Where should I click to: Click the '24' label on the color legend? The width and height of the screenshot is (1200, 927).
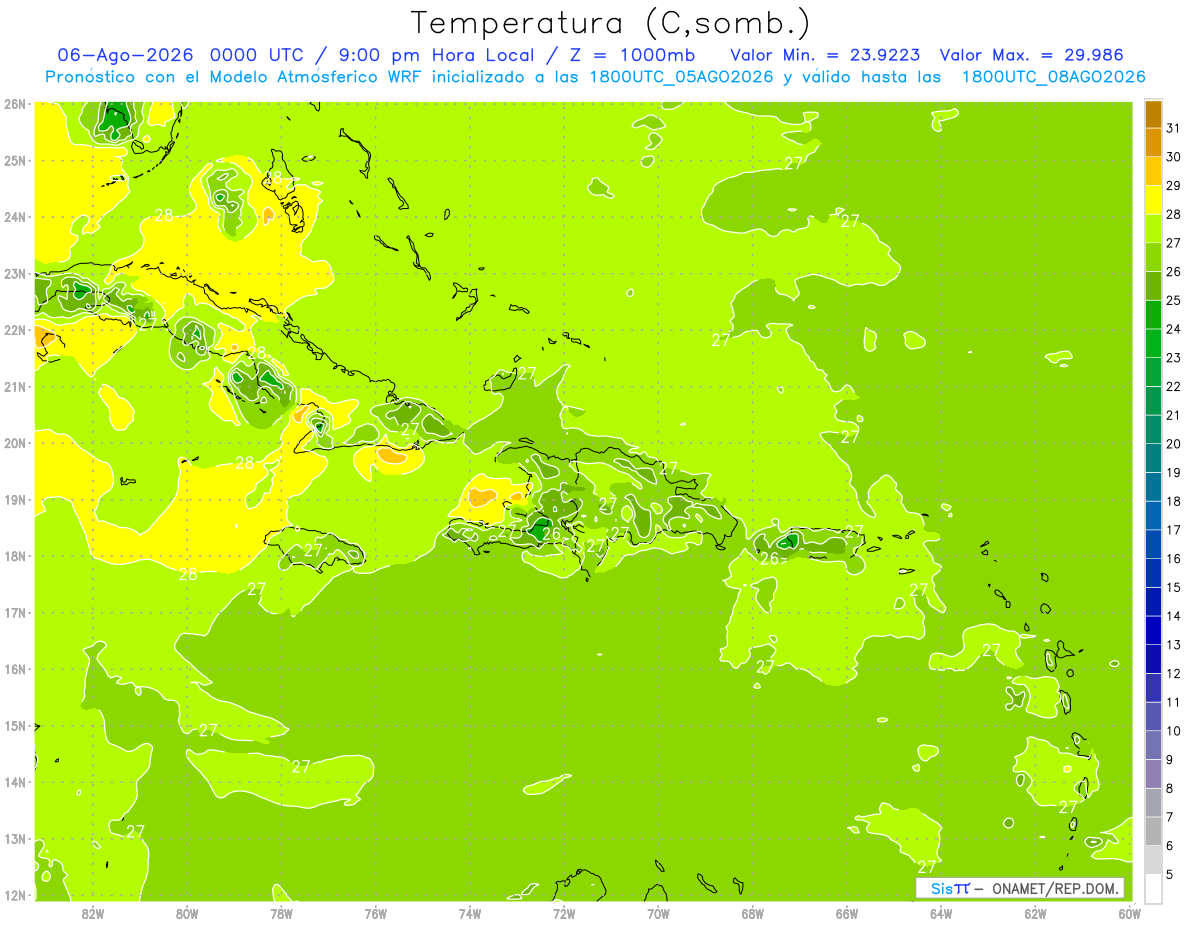point(1173,329)
